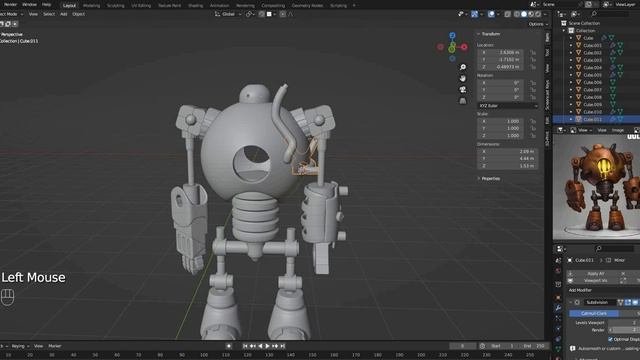Click the snap magnet icon in header
This screenshot has height=360, width=640.
(262, 14)
